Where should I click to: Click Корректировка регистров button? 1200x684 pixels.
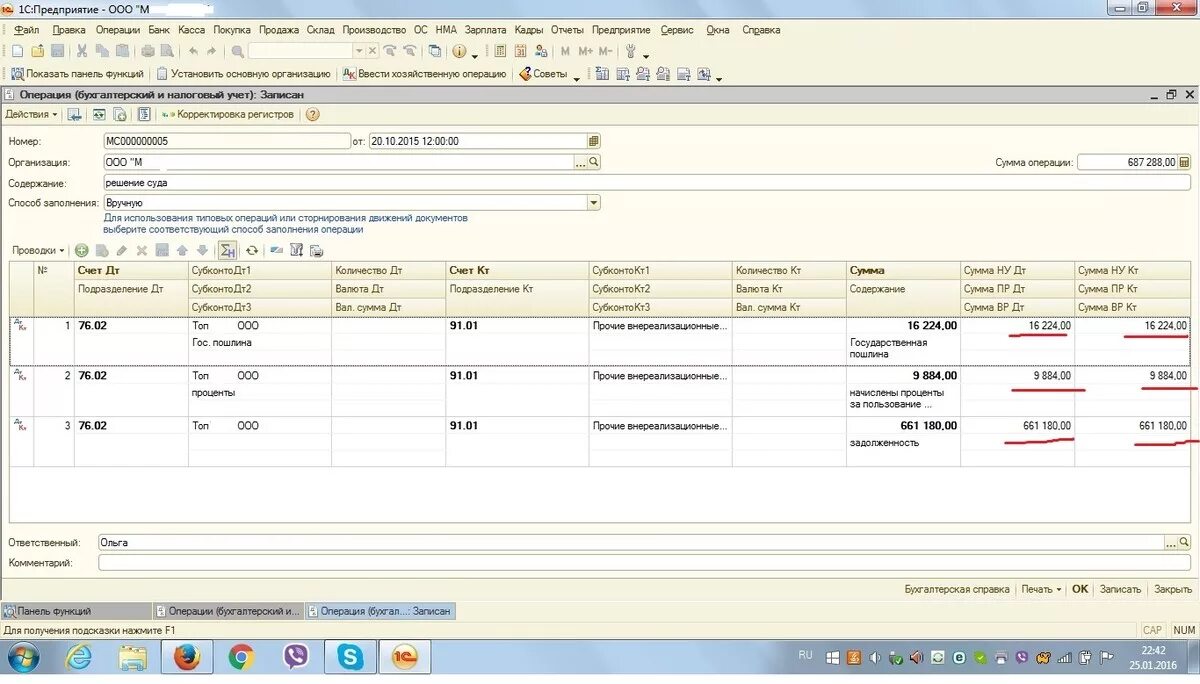[x=228, y=114]
